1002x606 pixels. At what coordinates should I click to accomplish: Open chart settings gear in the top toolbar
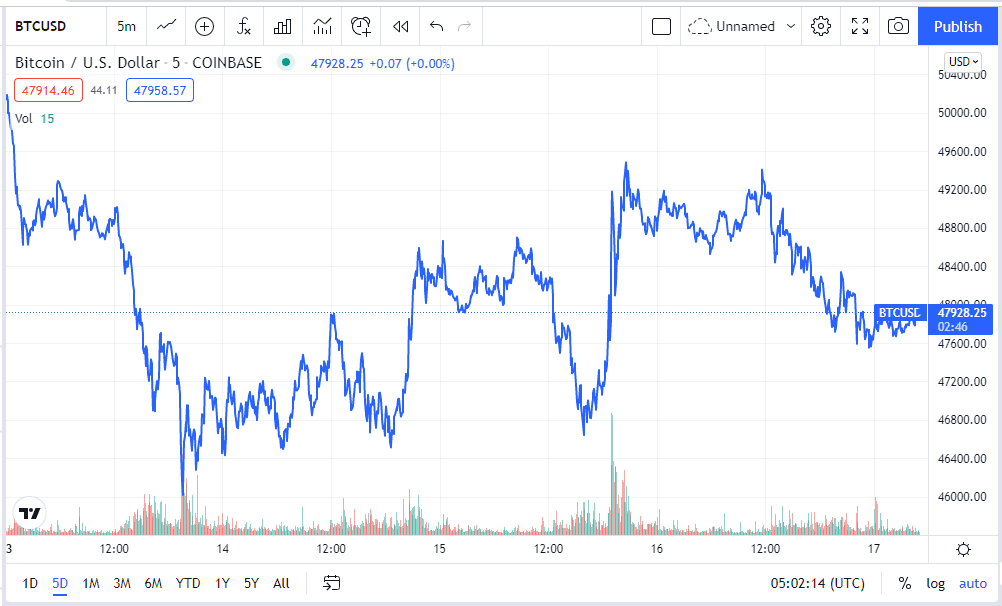tap(821, 26)
